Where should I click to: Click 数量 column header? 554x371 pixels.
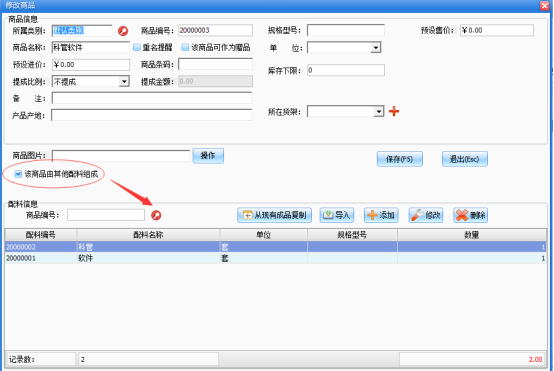472,235
